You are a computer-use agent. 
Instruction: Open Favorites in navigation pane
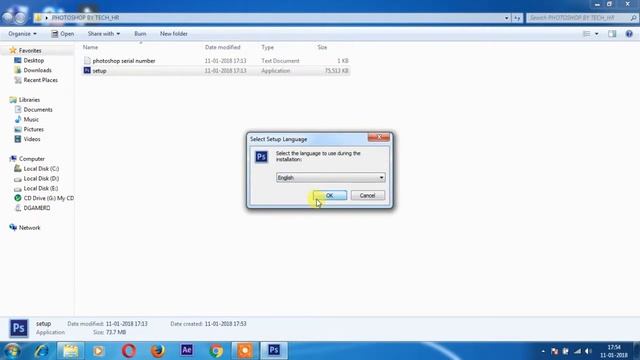pyautogui.click(x=30, y=51)
